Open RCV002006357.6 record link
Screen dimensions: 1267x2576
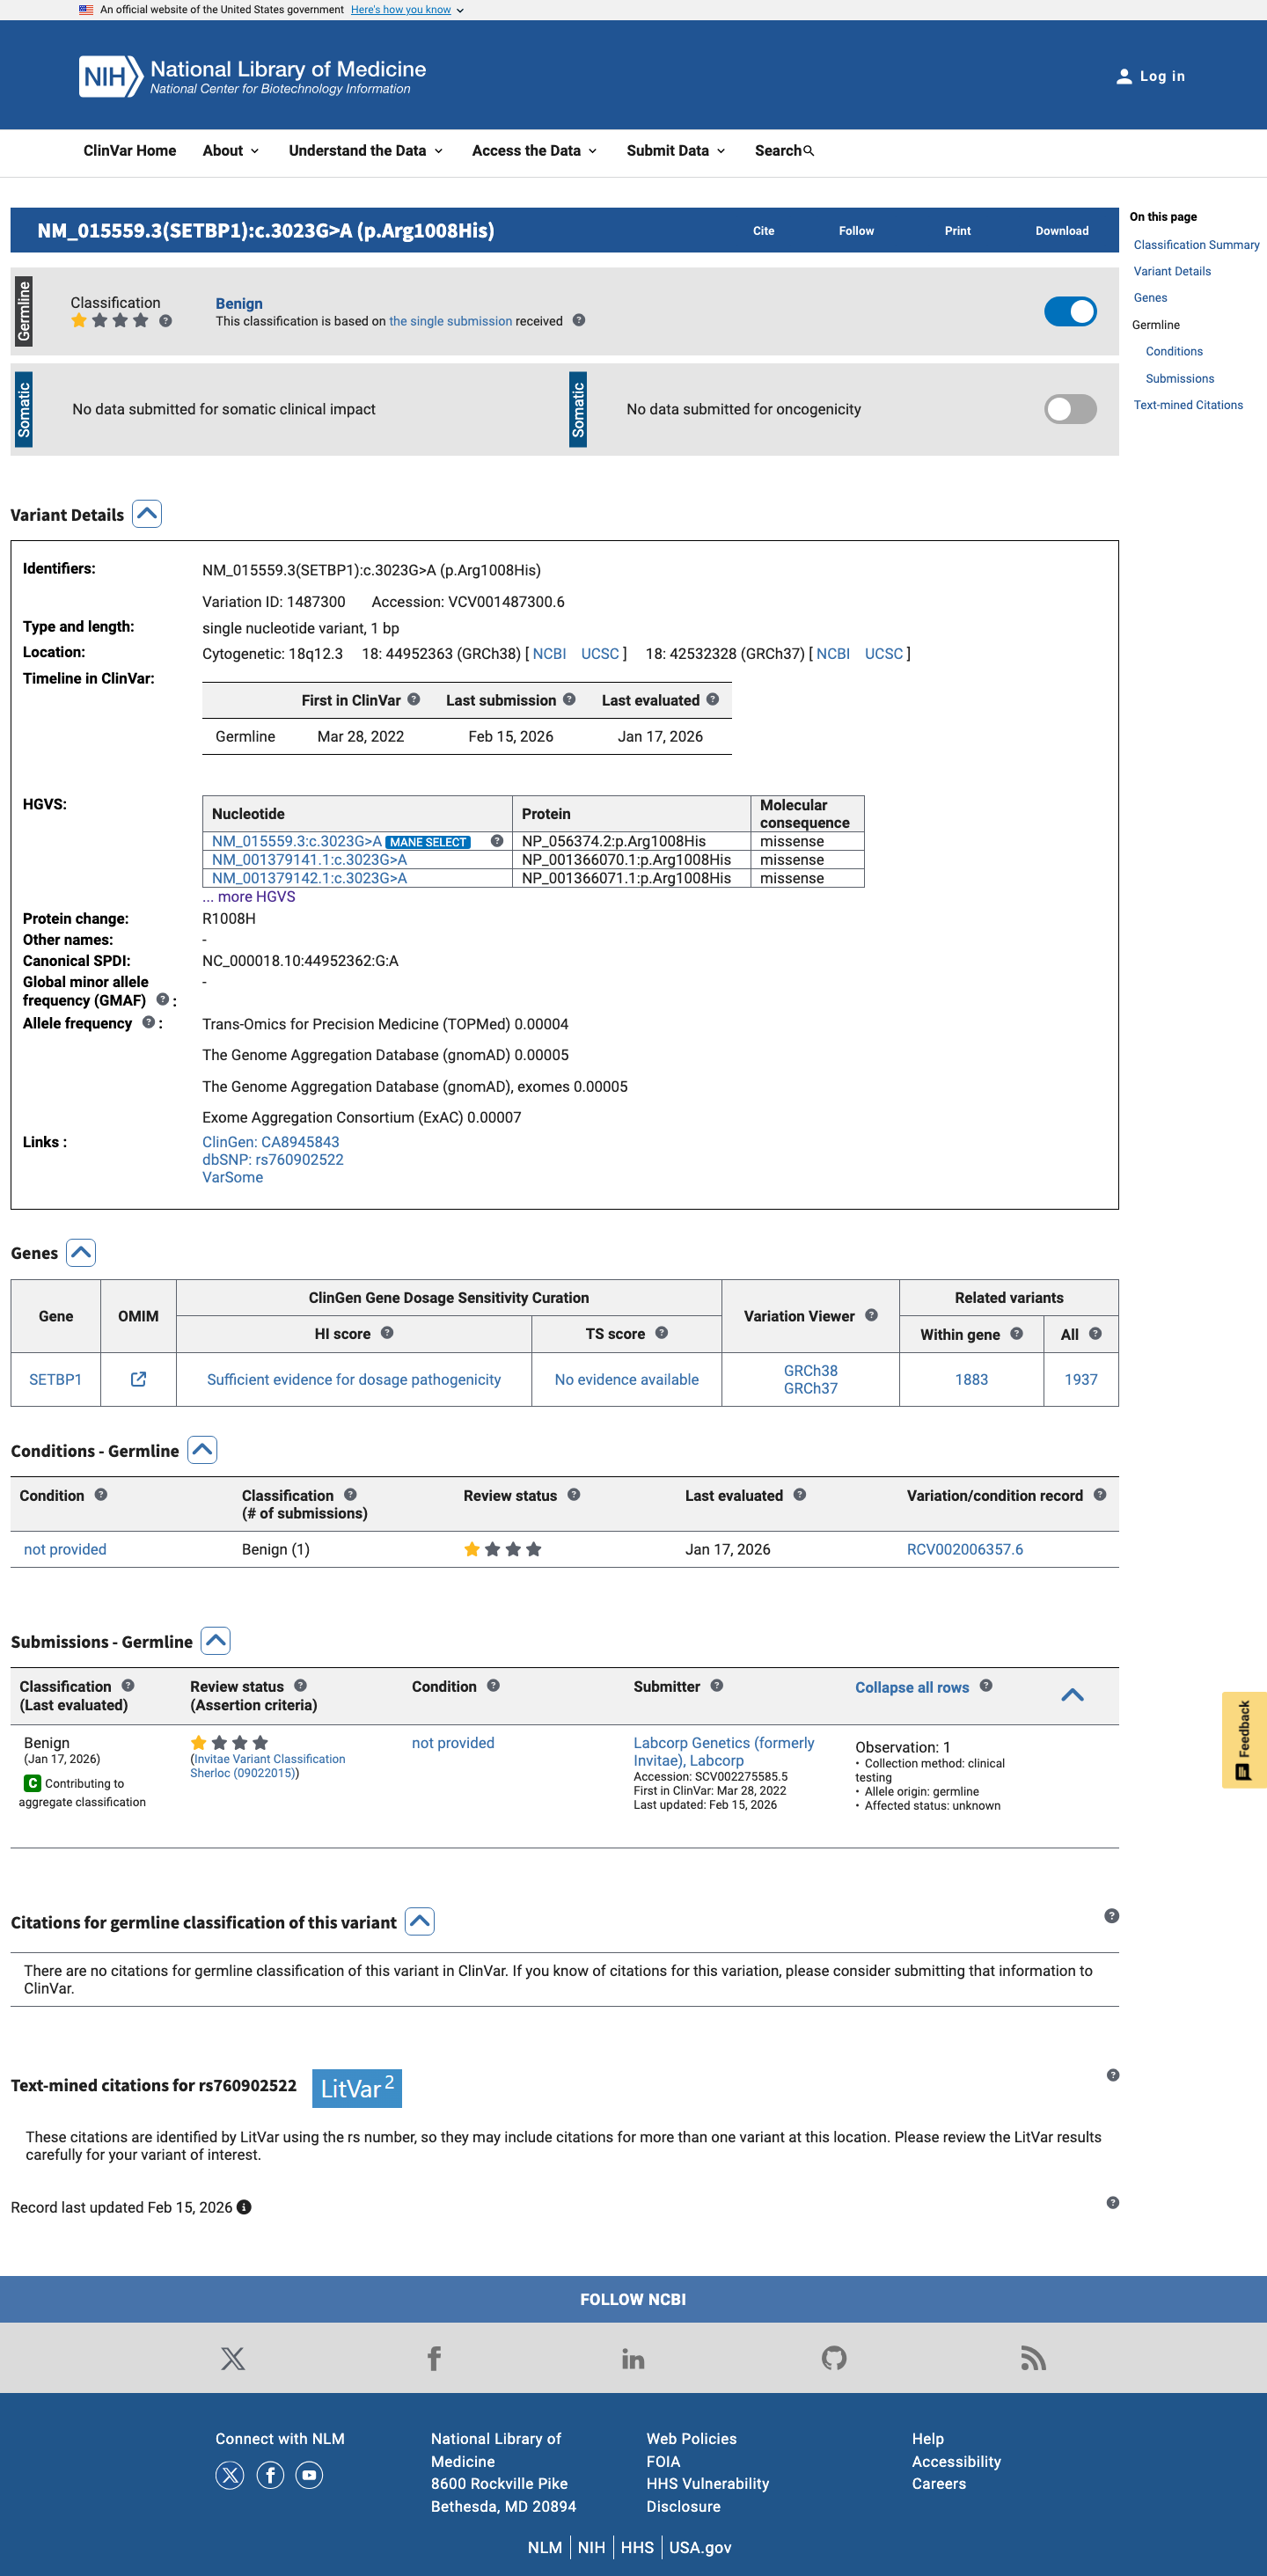(x=965, y=1549)
